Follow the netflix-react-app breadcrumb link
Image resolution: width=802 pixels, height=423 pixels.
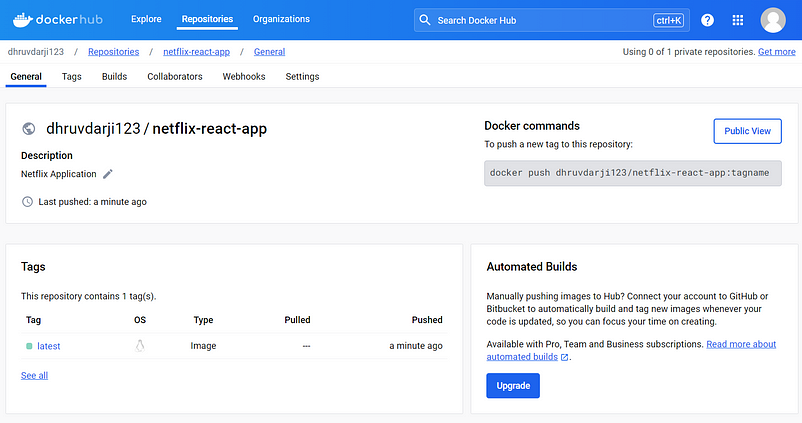click(196, 52)
